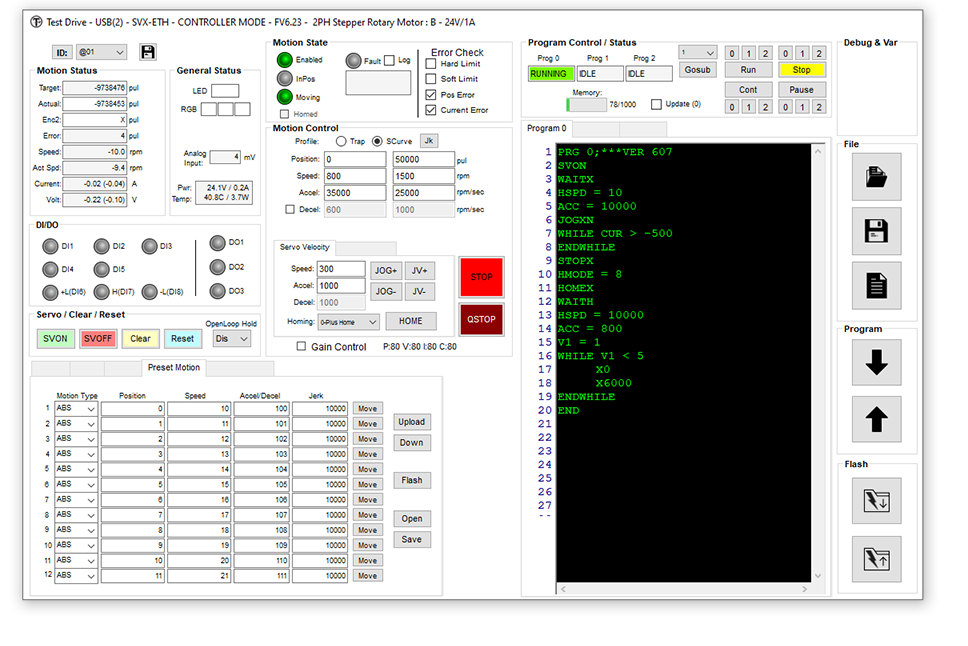The height and width of the screenshot is (646, 968).
Task: Select the Servo Velocity tab
Action: 304,247
